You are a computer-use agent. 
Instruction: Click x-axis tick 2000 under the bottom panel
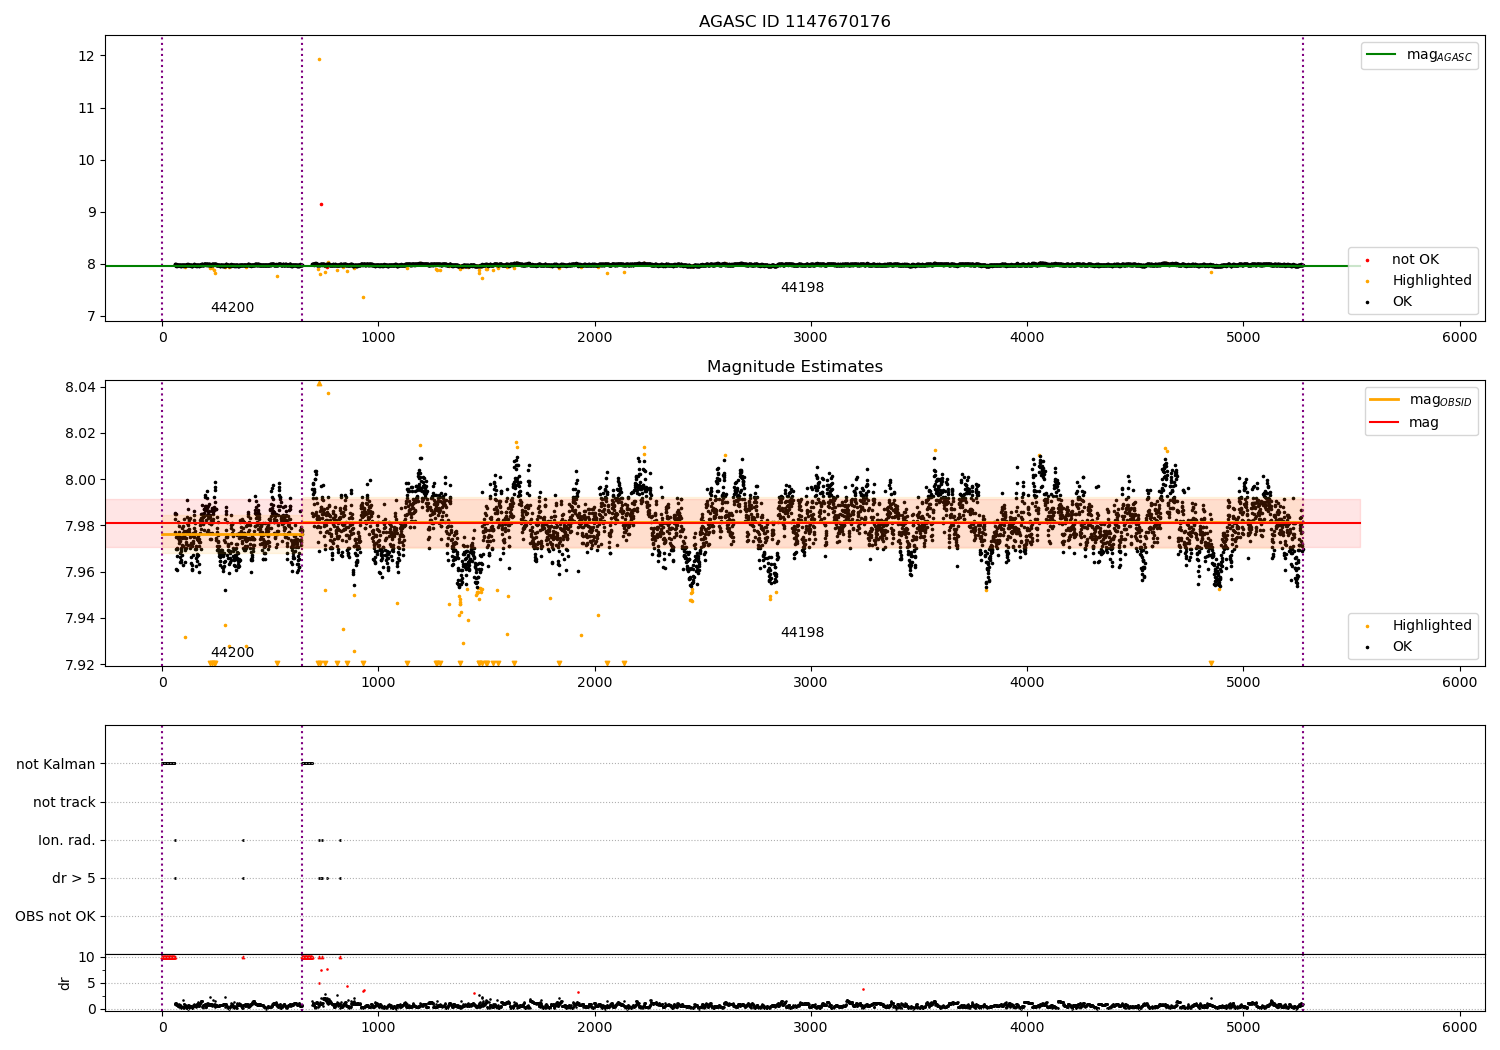click(x=594, y=1027)
